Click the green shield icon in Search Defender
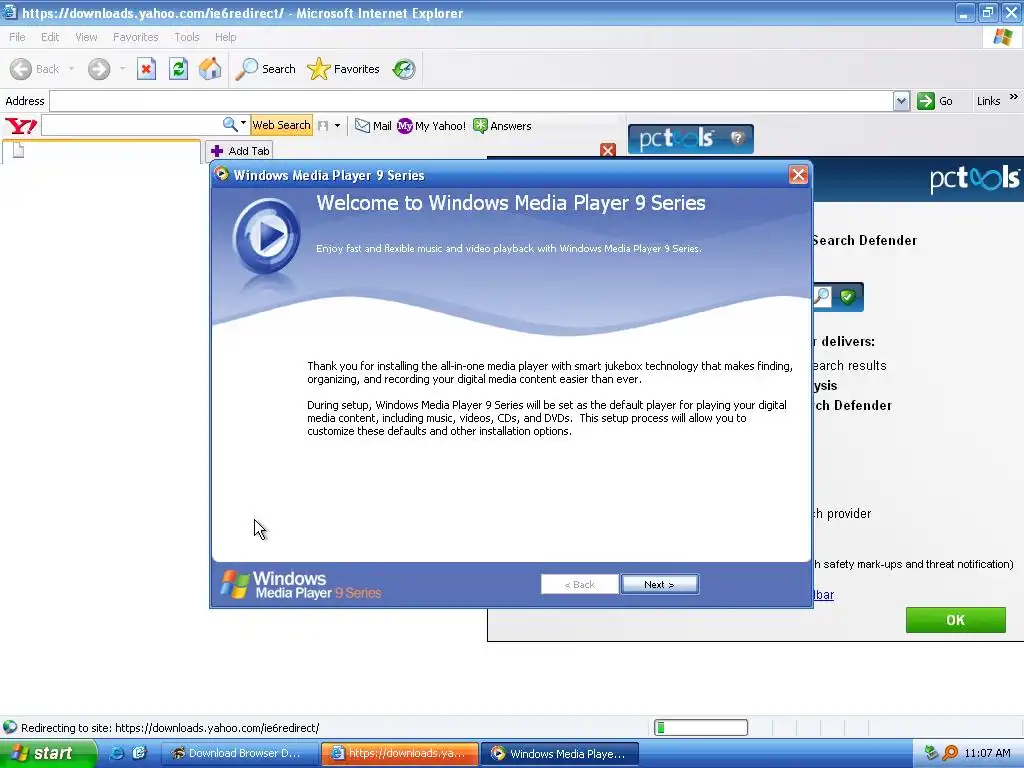 [848, 297]
